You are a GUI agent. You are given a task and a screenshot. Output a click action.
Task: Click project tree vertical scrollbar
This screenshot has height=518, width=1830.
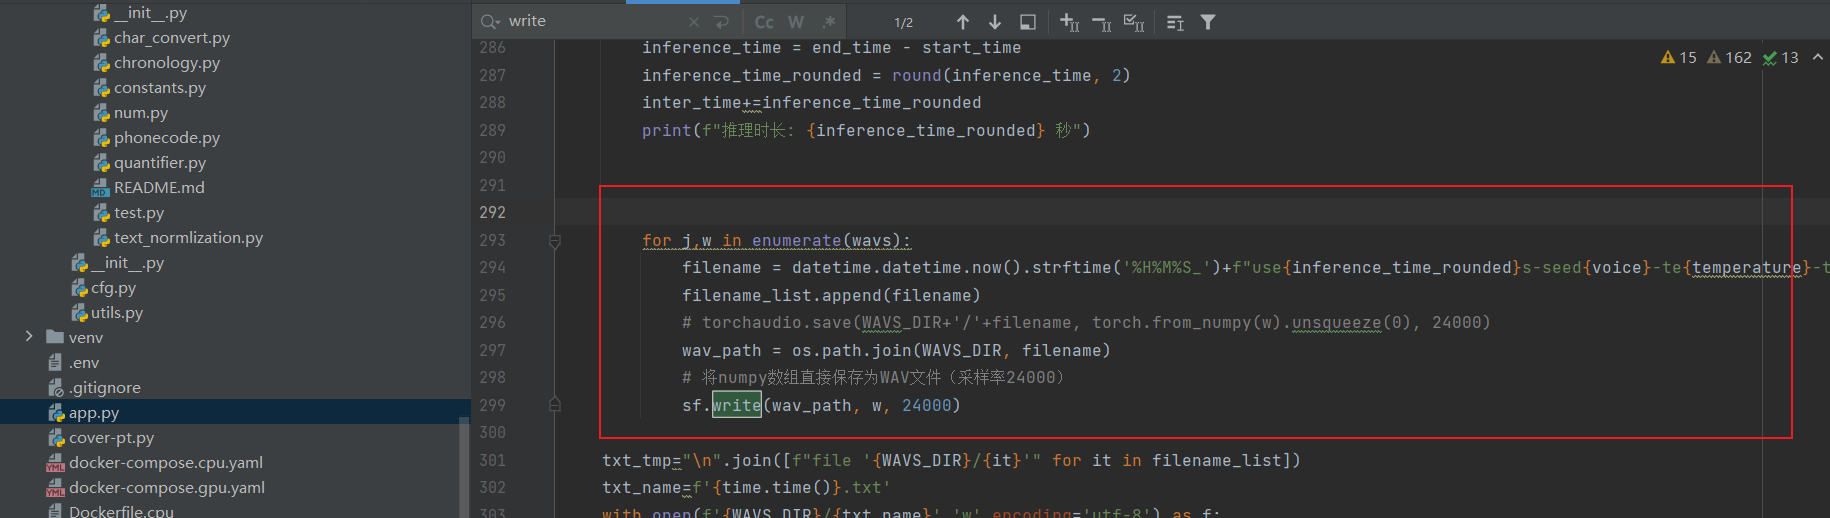tap(464, 467)
